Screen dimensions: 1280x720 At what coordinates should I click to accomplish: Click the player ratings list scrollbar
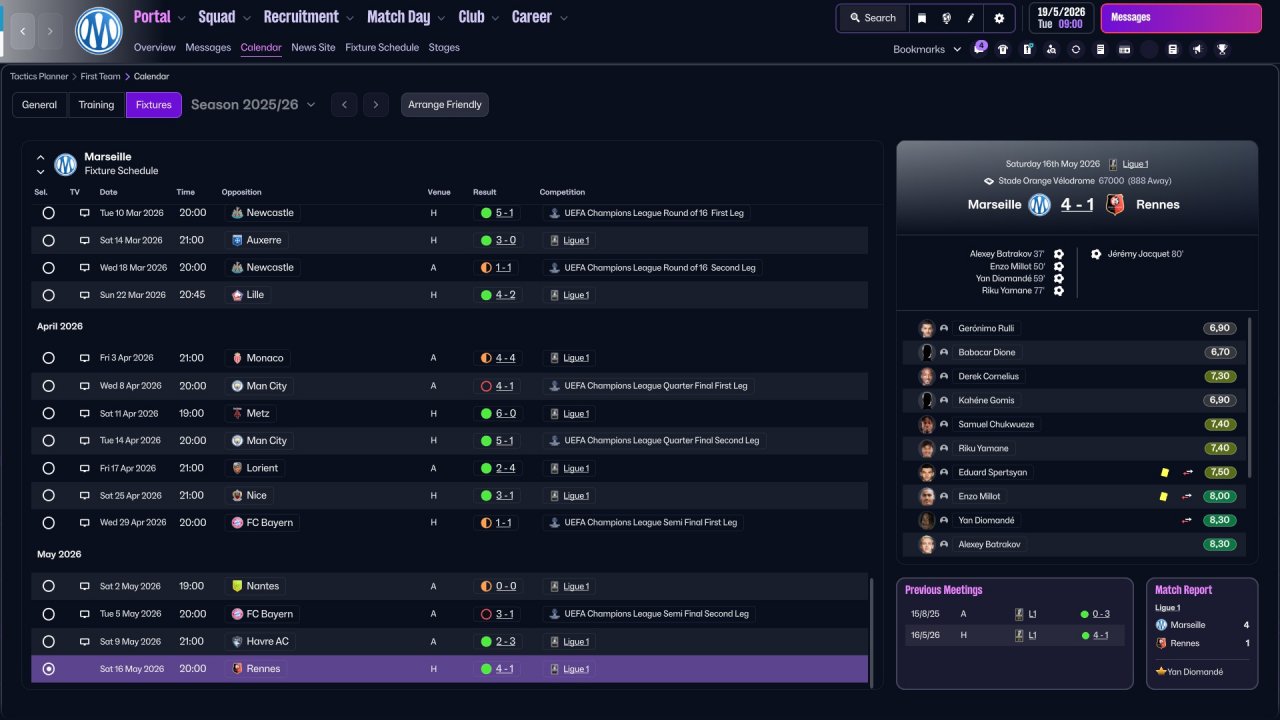[x=1250, y=398]
